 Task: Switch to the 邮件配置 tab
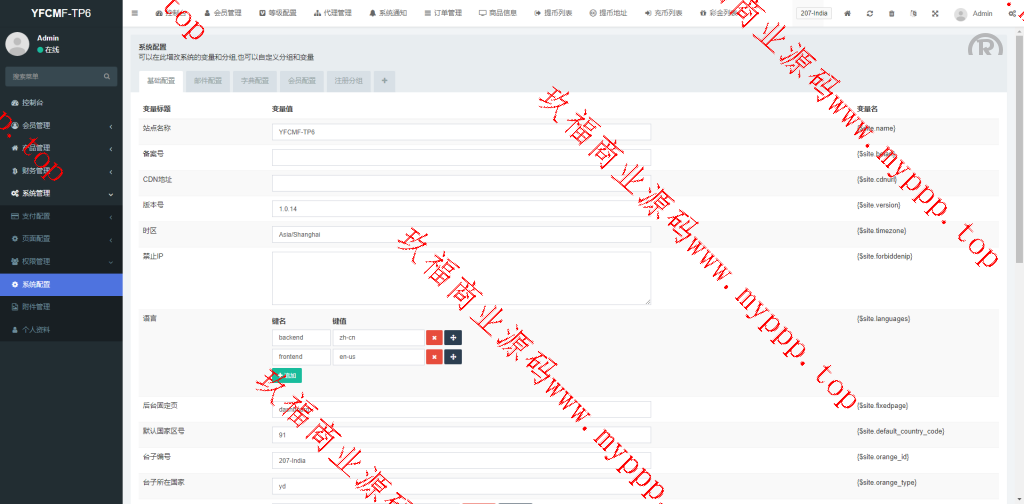tap(208, 81)
